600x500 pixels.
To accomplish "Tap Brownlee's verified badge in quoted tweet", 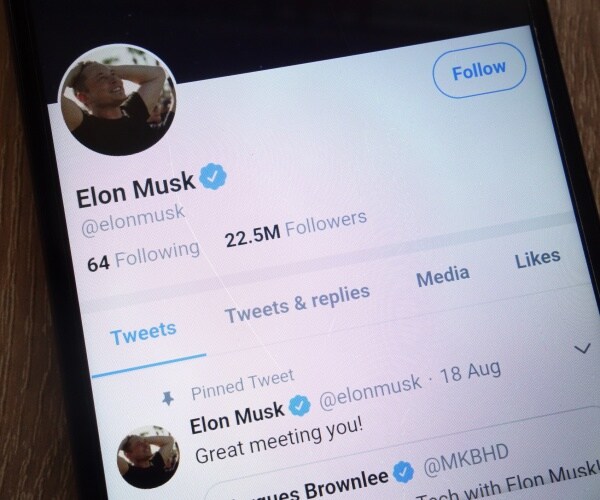I will 403,472.
